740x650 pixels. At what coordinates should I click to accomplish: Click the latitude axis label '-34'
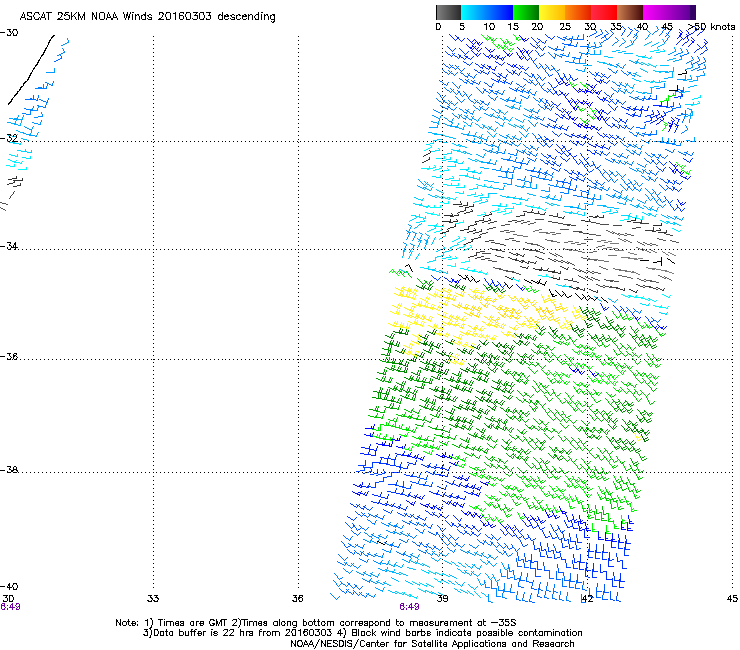9,246
